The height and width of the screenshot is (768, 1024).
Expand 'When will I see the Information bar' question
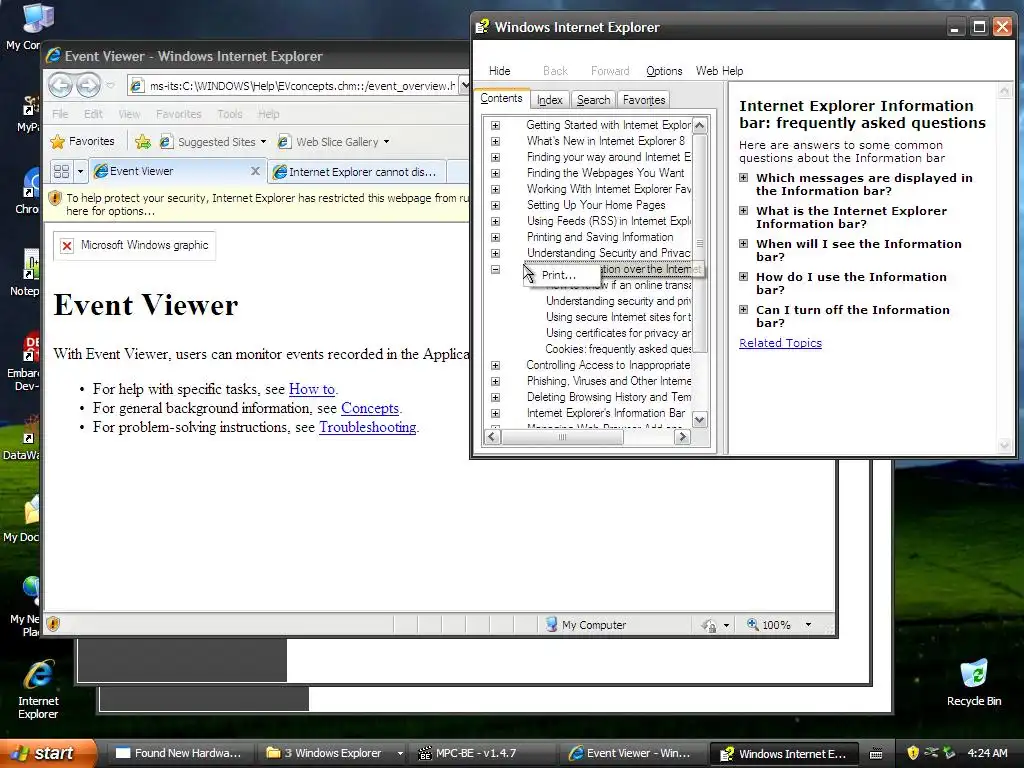743,243
